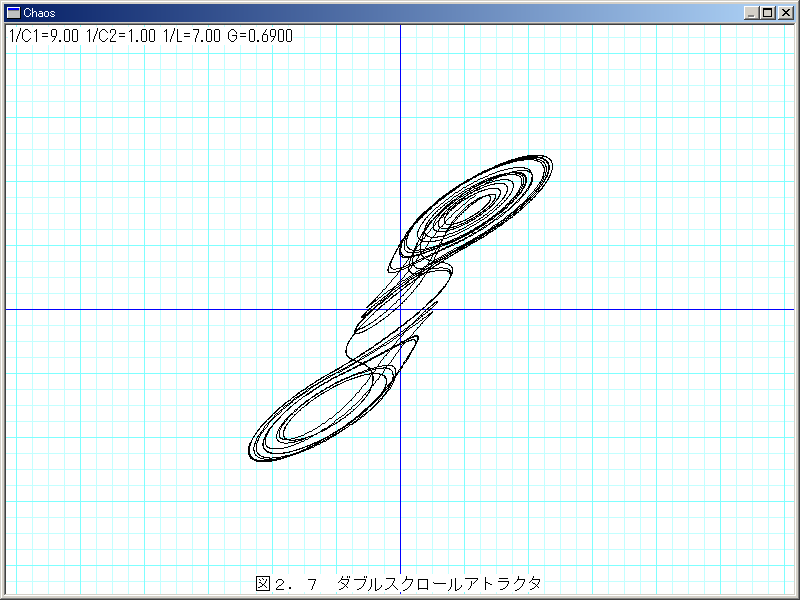Click the Chaos title bar text
This screenshot has width=800, height=600.
39,13
